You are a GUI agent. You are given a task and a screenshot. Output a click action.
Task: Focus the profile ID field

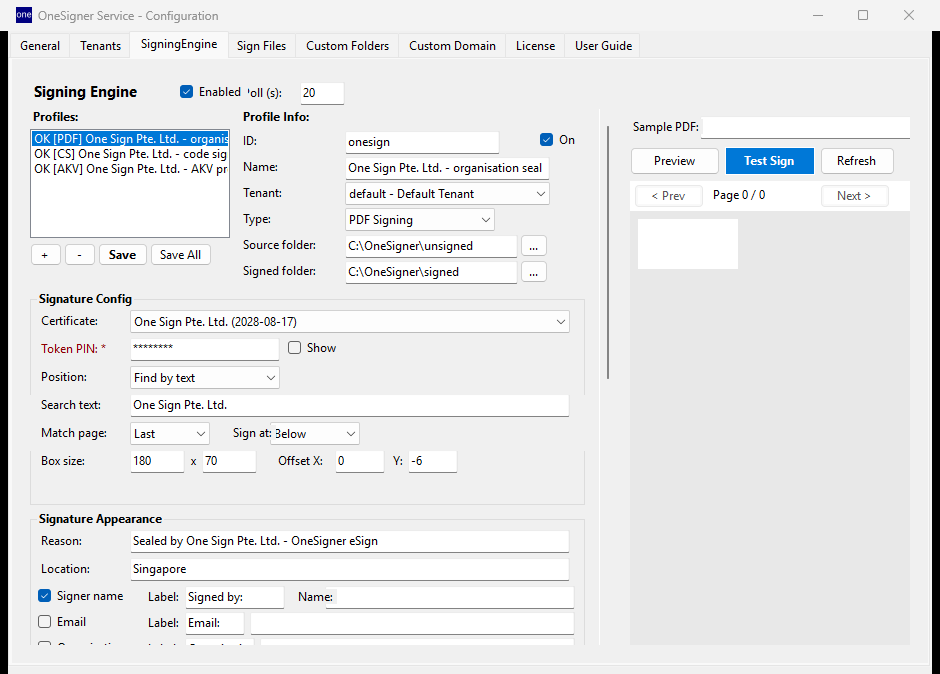(x=422, y=142)
